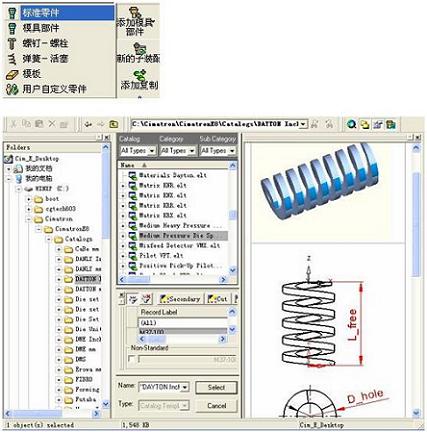The height and width of the screenshot is (432, 427).
Task: Collapse the Cimatron folder node
Action: pyautogui.click(x=29, y=219)
